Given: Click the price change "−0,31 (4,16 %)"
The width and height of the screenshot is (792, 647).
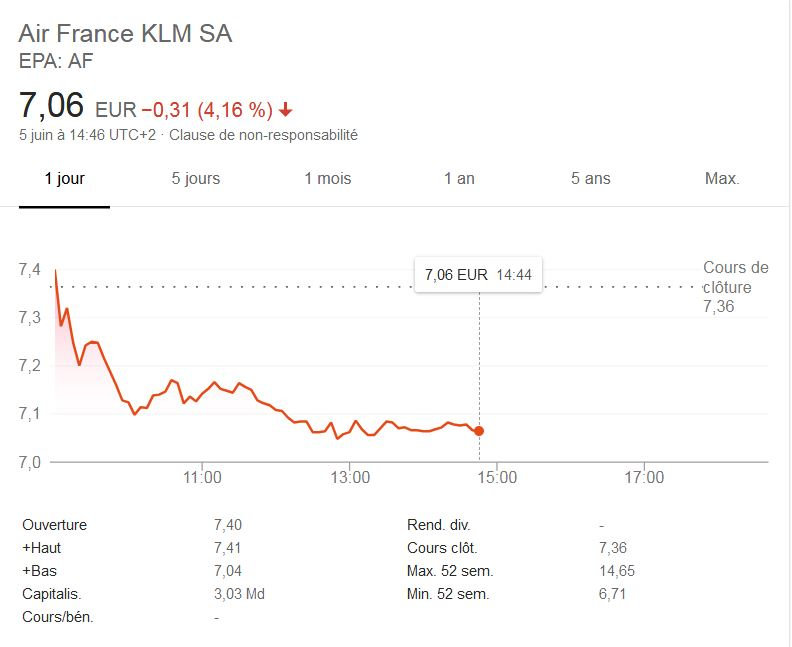Looking at the screenshot, I should (x=207, y=109).
